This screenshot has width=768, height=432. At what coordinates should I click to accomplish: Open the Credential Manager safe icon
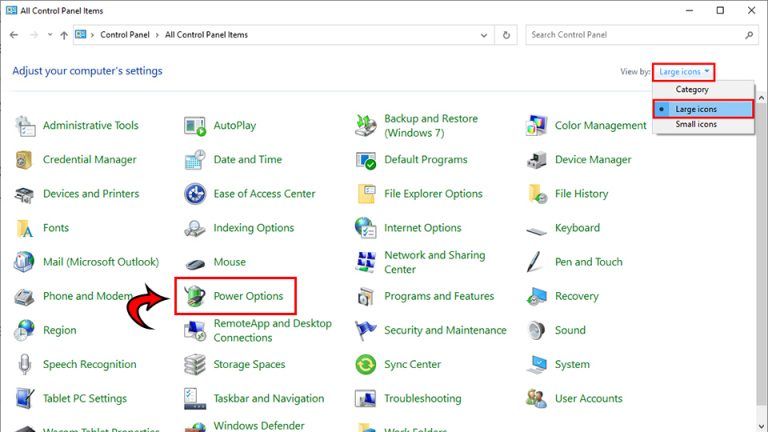pyautogui.click(x=24, y=160)
